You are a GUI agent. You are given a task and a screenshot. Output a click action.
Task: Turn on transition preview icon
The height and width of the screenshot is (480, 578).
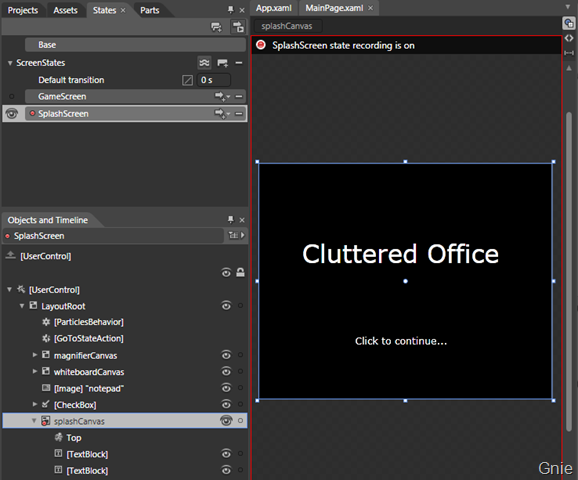(x=238, y=27)
